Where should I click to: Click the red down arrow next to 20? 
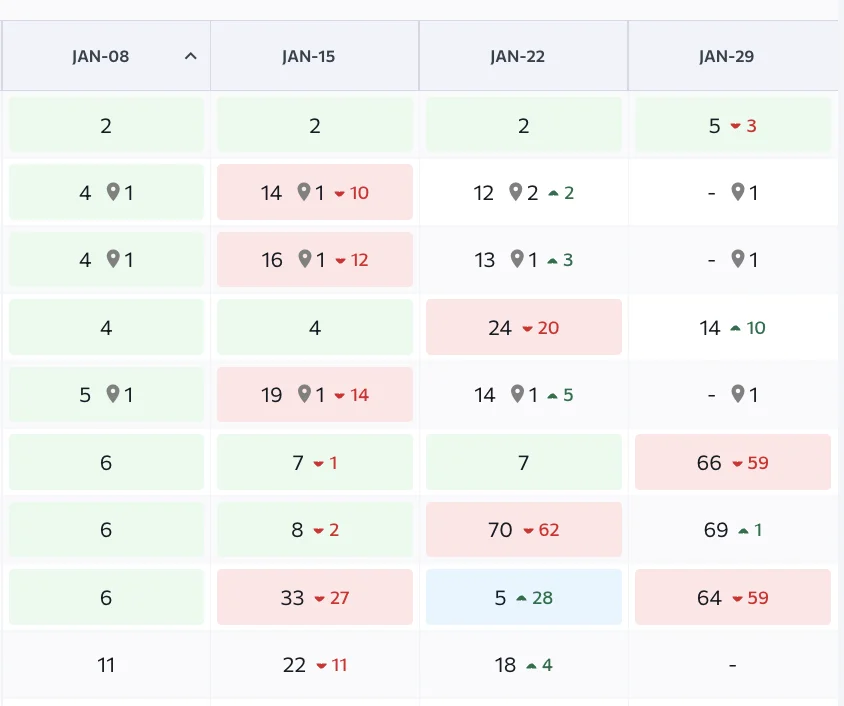point(529,327)
